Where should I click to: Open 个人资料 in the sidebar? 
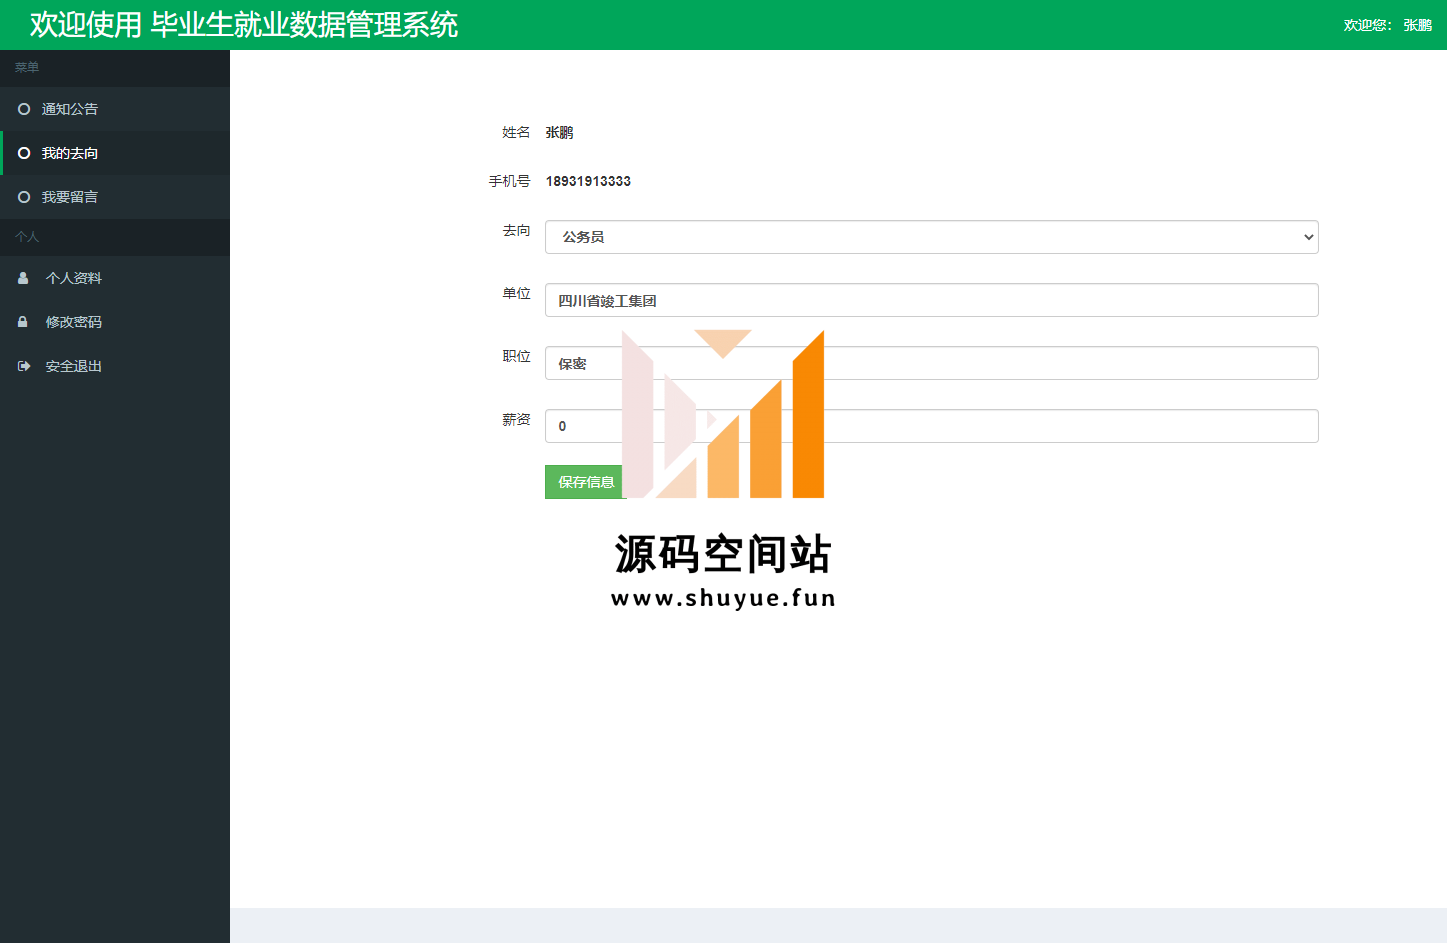pos(115,278)
